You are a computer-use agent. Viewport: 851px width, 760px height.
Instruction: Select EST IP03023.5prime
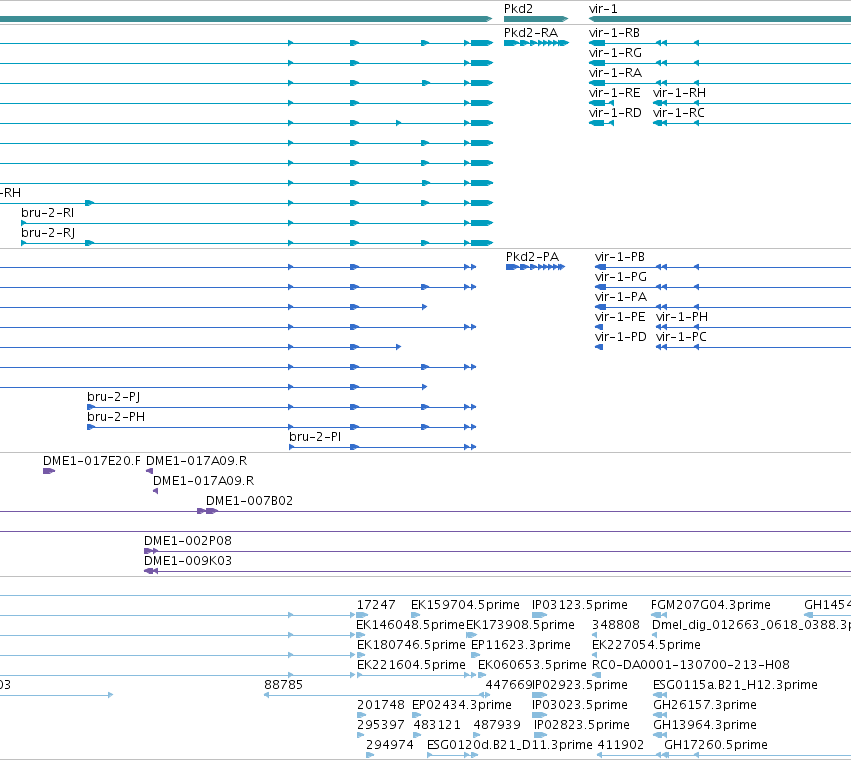(x=580, y=706)
